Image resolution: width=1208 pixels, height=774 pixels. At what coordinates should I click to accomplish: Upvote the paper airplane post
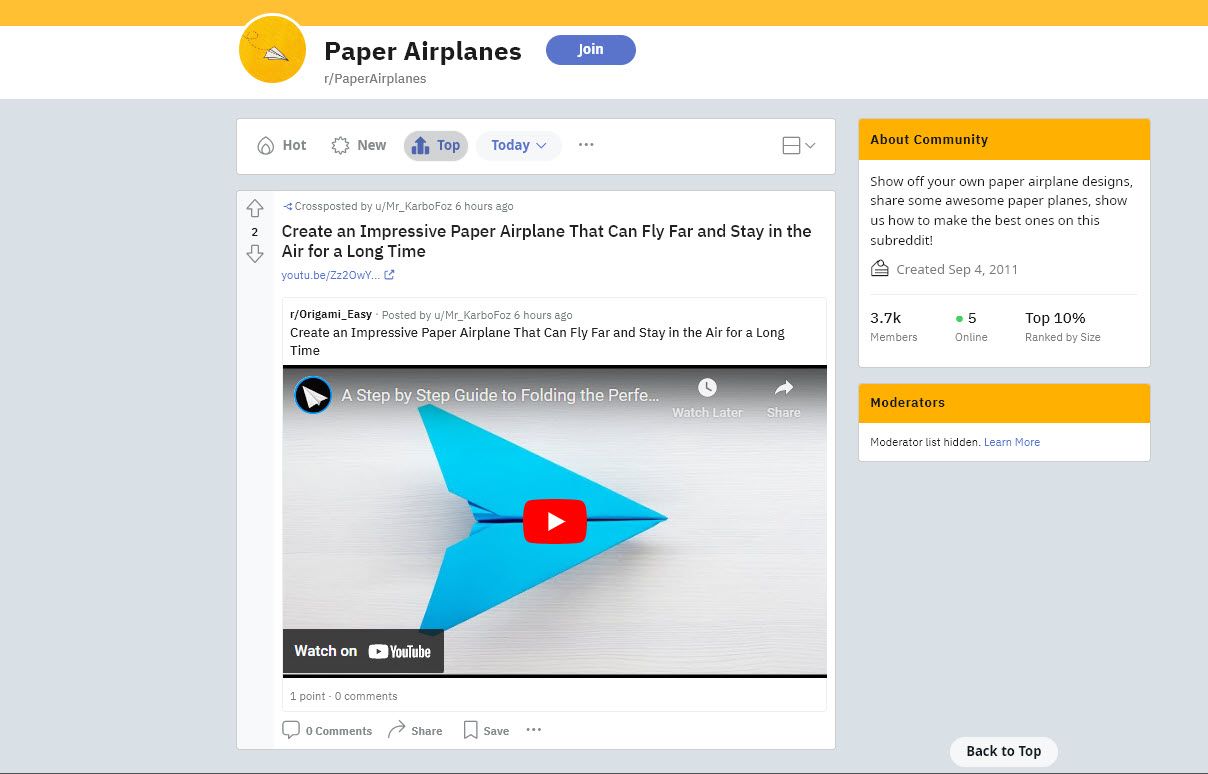(x=255, y=208)
